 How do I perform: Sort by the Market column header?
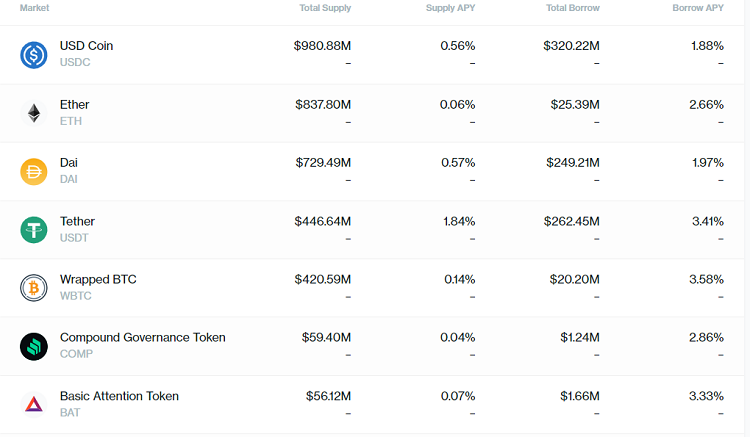click(x=35, y=8)
